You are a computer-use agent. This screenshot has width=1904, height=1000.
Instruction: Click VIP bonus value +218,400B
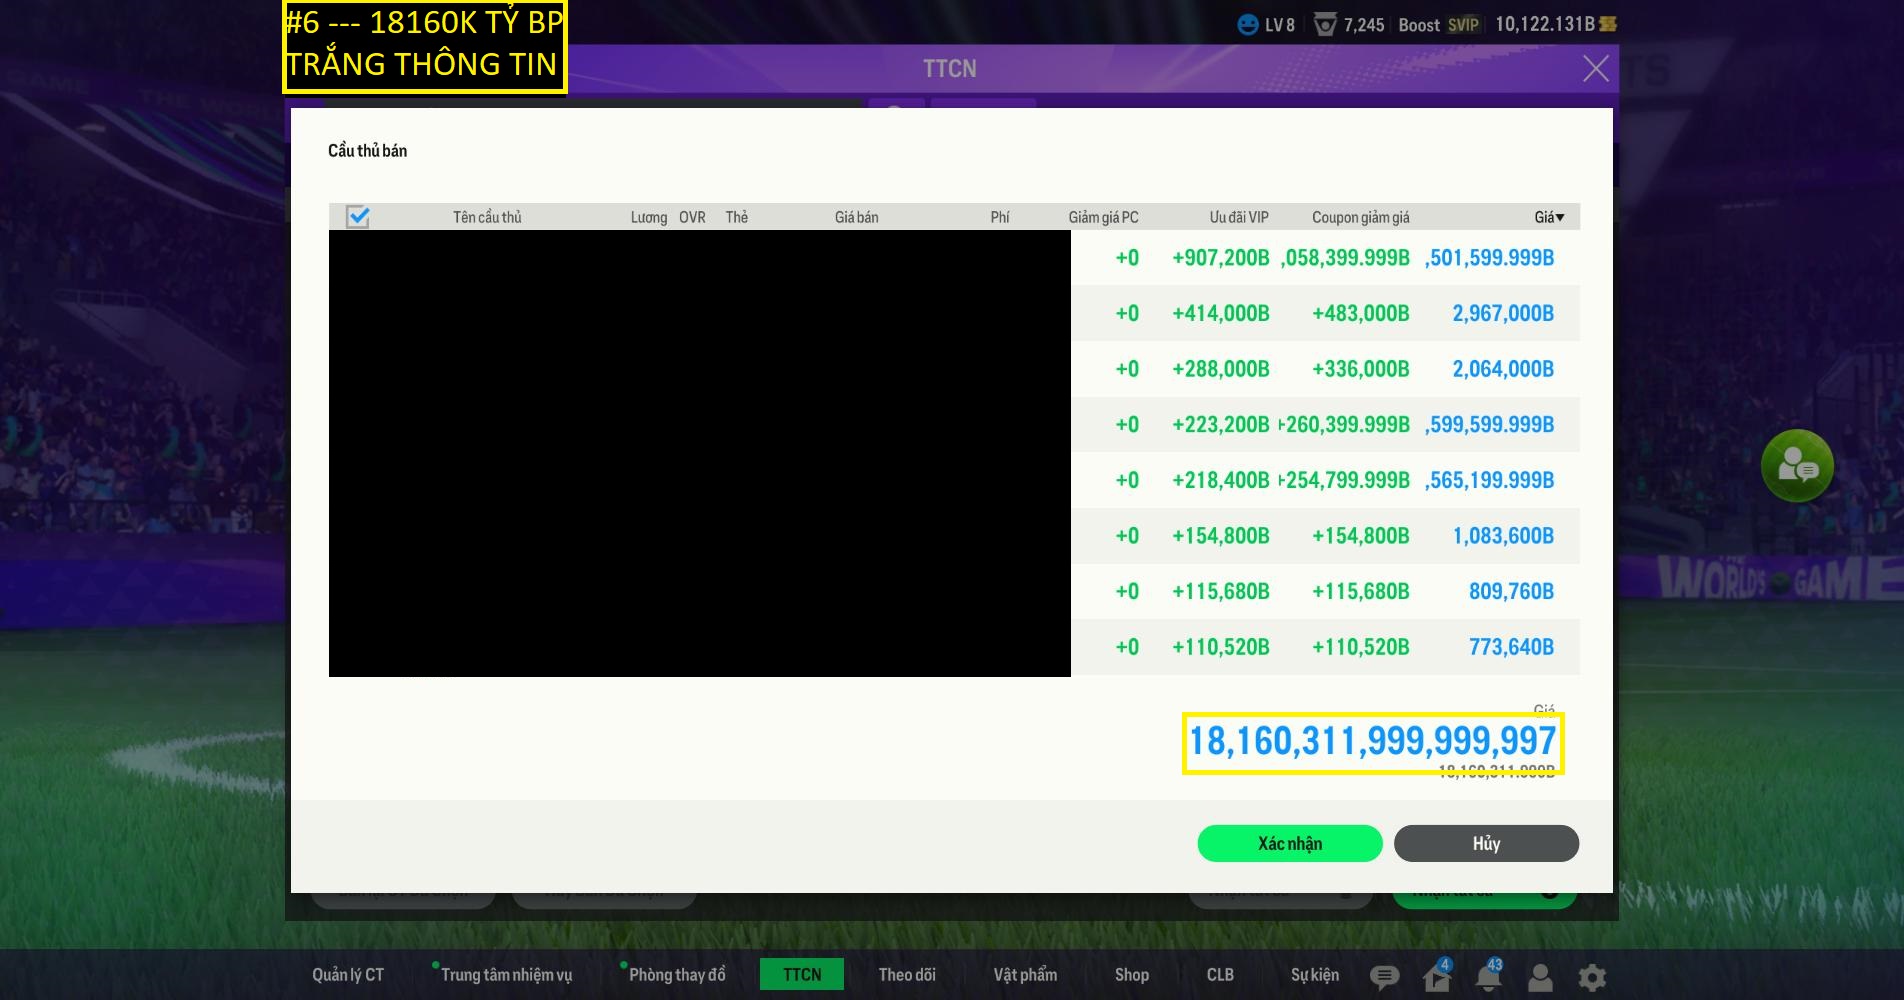(1221, 480)
